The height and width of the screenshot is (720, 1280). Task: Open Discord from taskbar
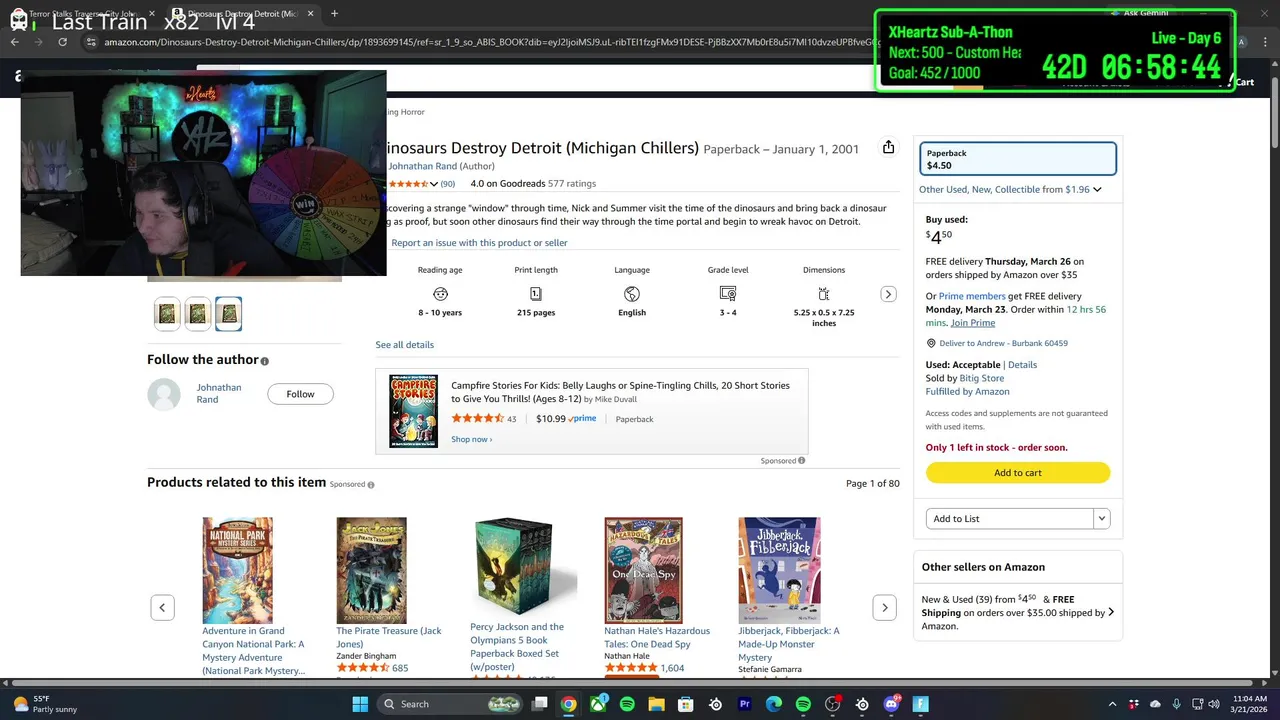pyautogui.click(x=891, y=704)
